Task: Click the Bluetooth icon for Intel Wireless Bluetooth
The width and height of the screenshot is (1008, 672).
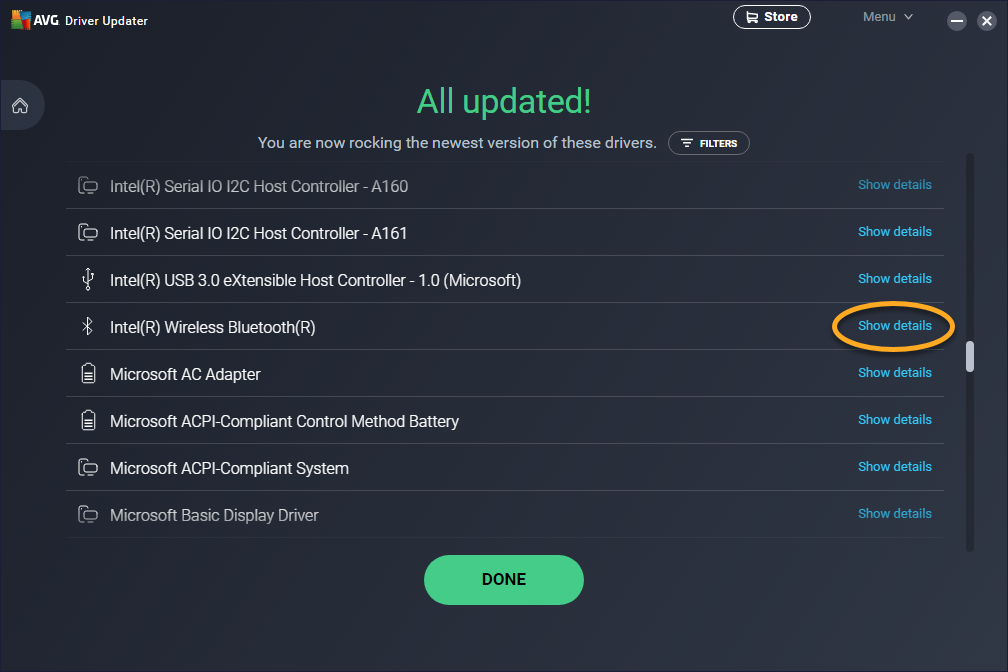Action: tap(88, 327)
